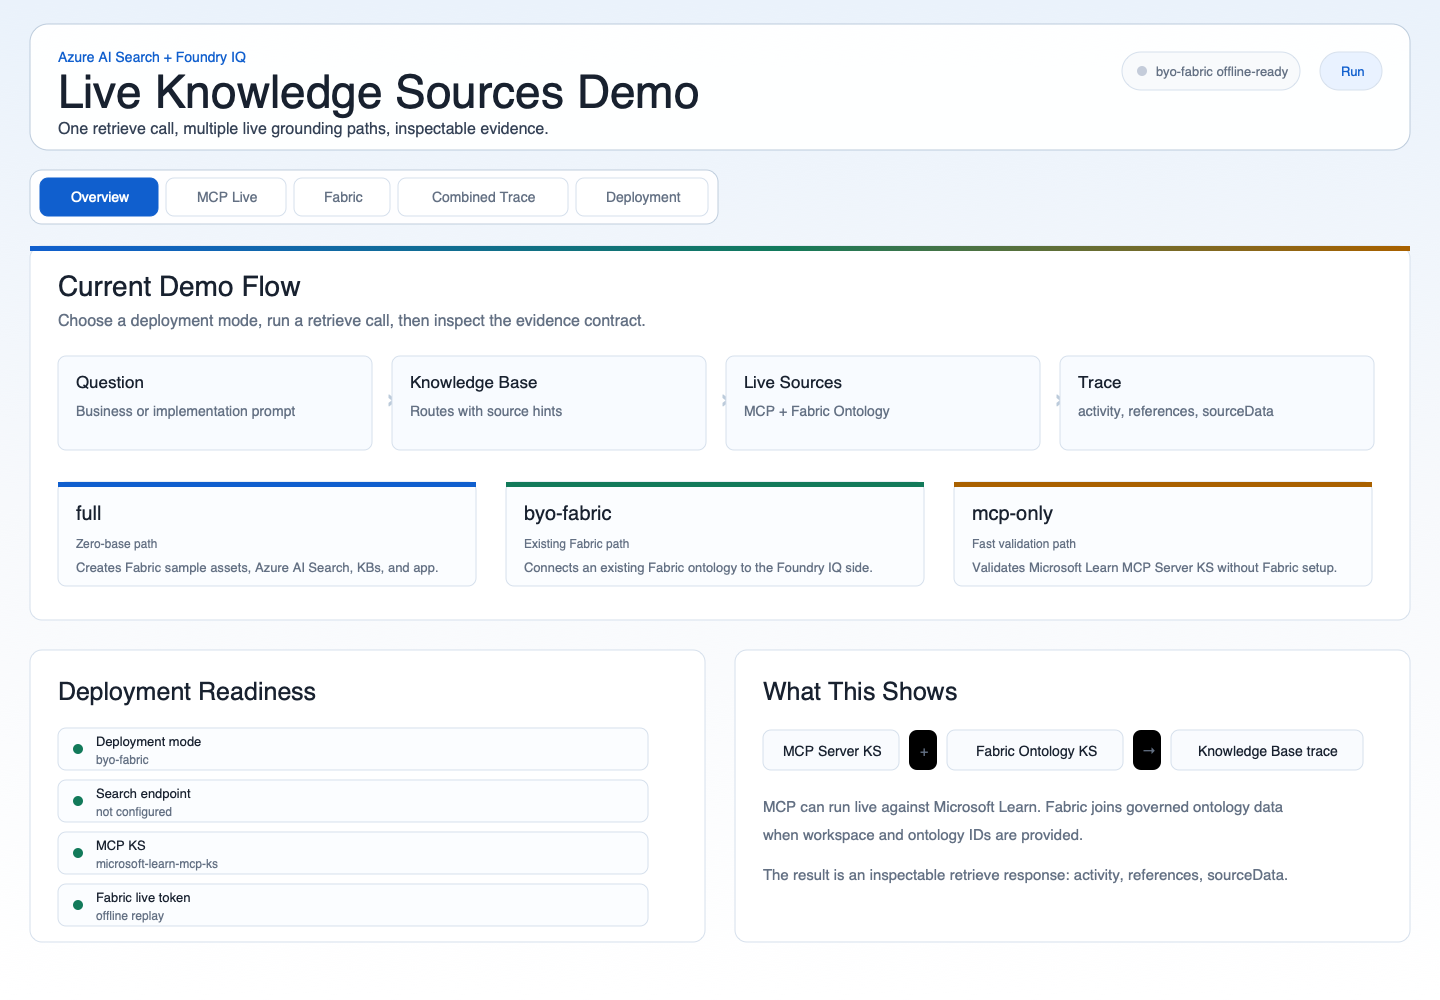Click the Question flow card
The image size is (1440, 1000).
[215, 403]
